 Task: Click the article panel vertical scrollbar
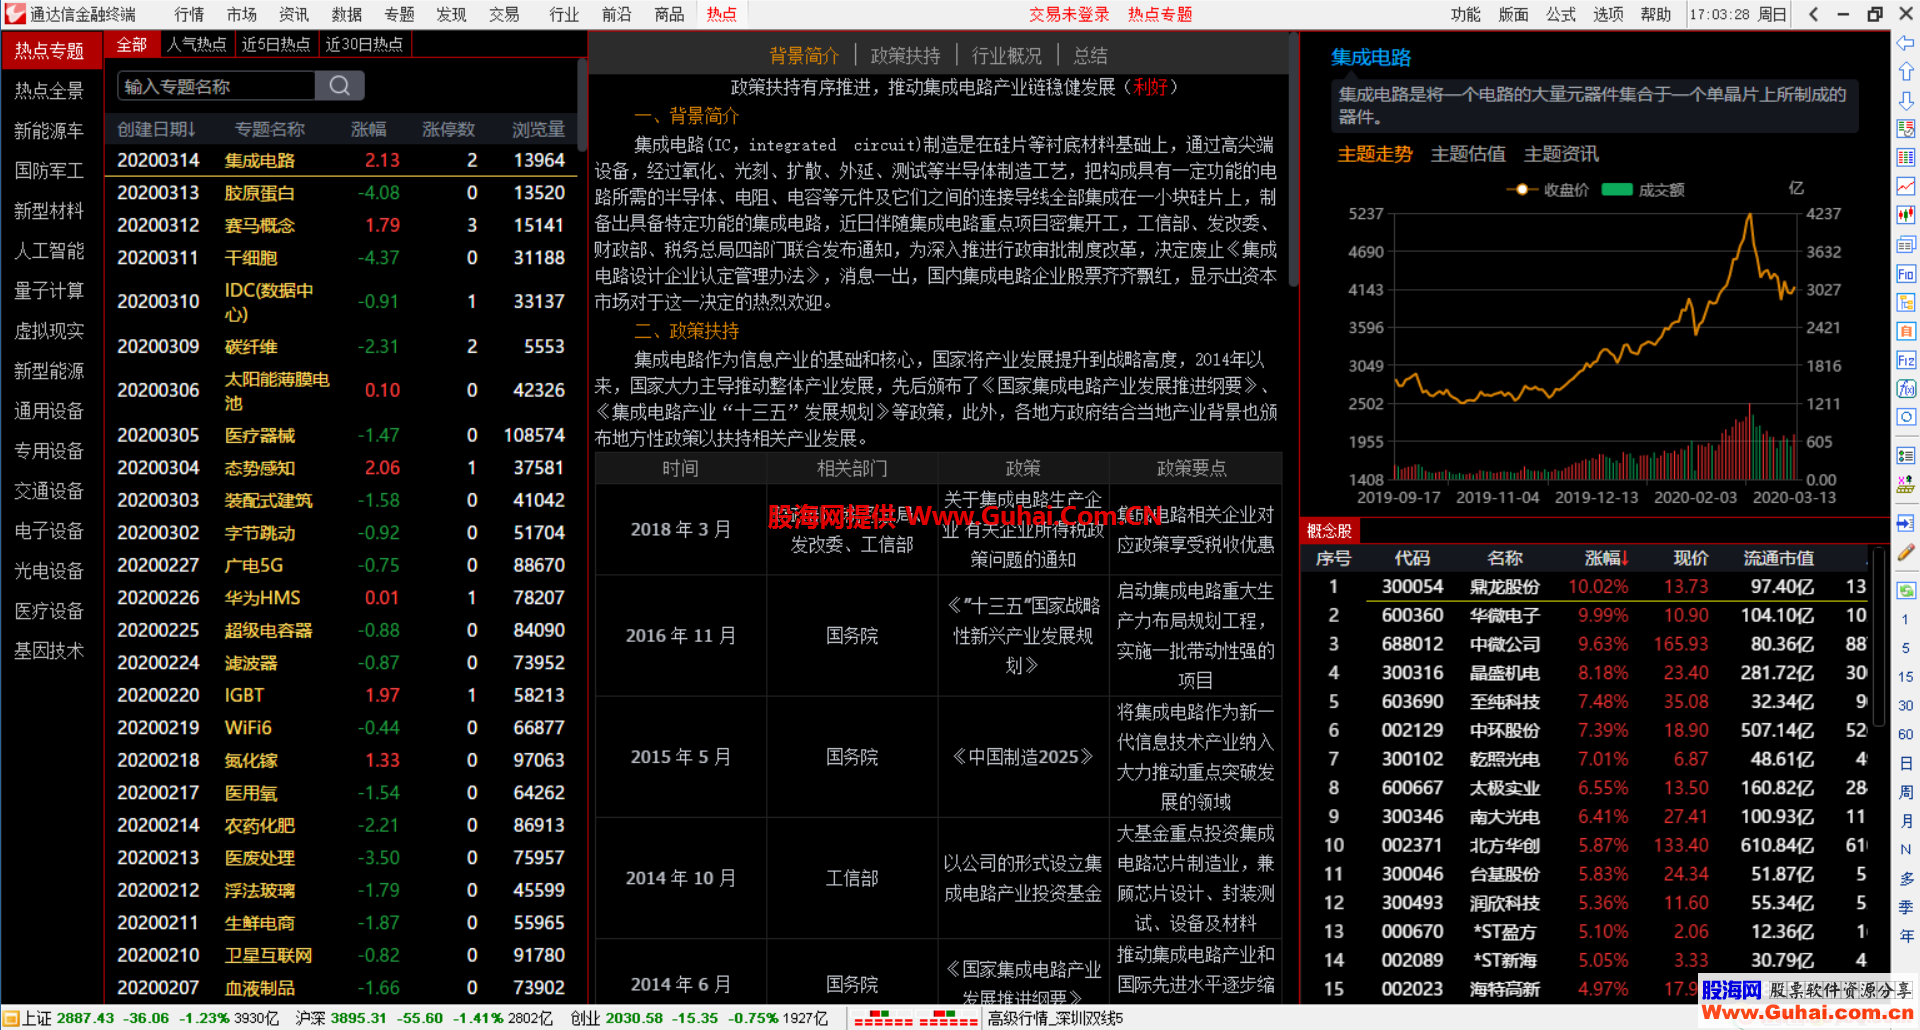point(1293,160)
